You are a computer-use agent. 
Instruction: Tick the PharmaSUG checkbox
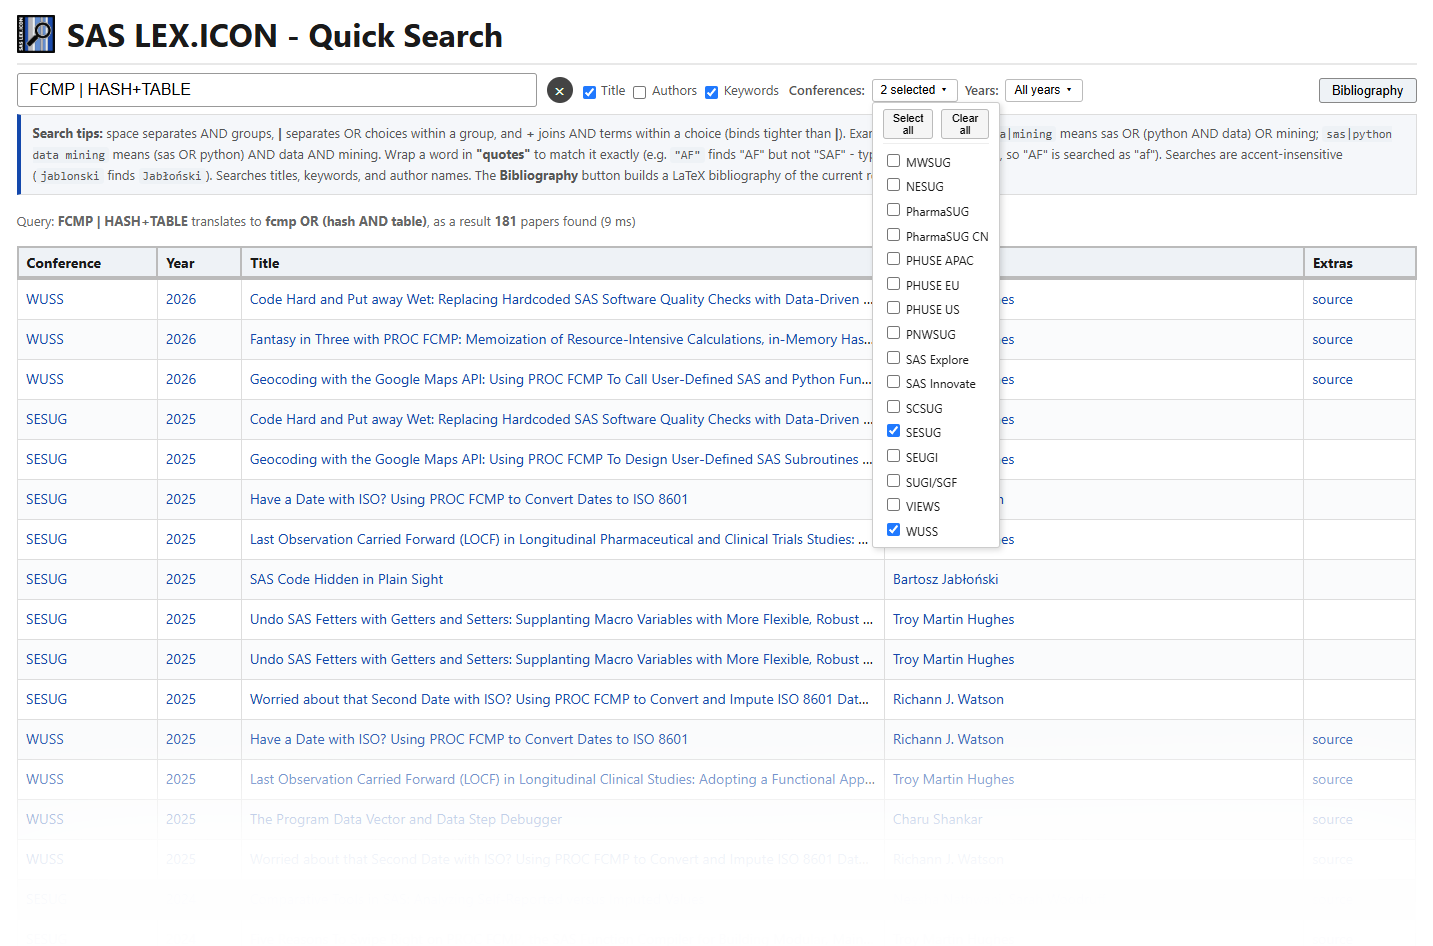[x=894, y=210]
